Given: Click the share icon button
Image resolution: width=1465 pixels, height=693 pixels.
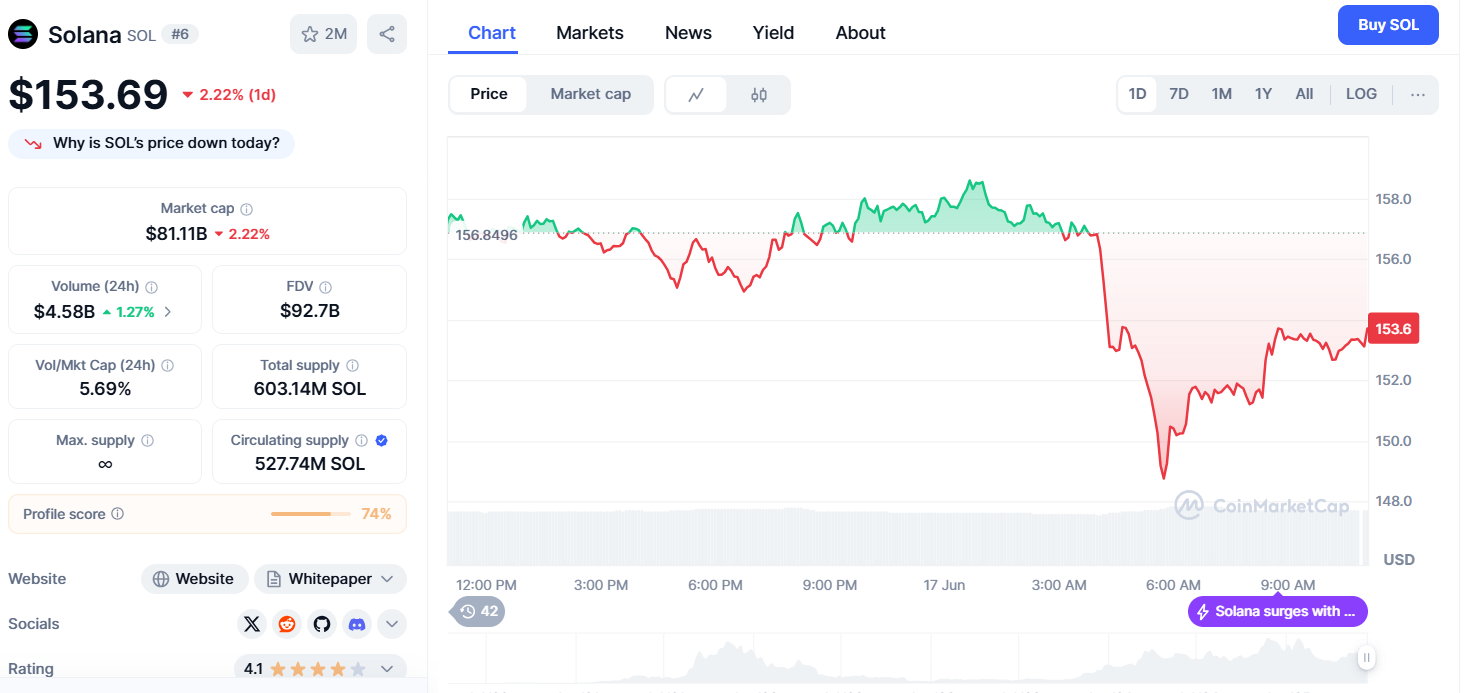Looking at the screenshot, I should pos(387,34).
